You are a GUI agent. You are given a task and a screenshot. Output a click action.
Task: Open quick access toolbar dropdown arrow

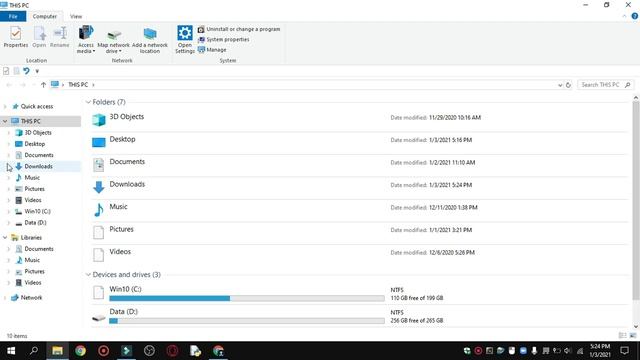coord(37,71)
